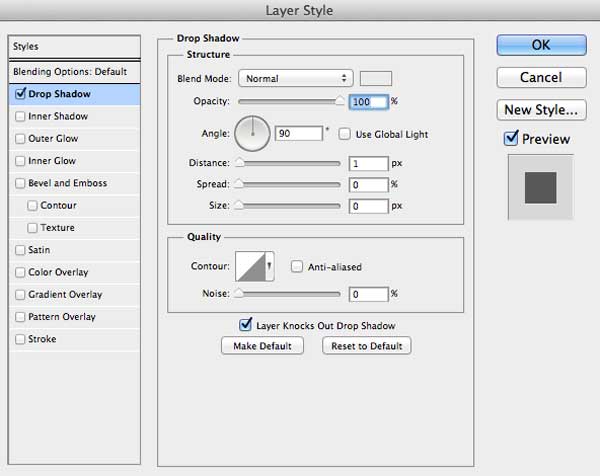The height and width of the screenshot is (476, 600).
Task: Uncheck Layer Knocks Out Drop Shadow
Action: [x=245, y=325]
